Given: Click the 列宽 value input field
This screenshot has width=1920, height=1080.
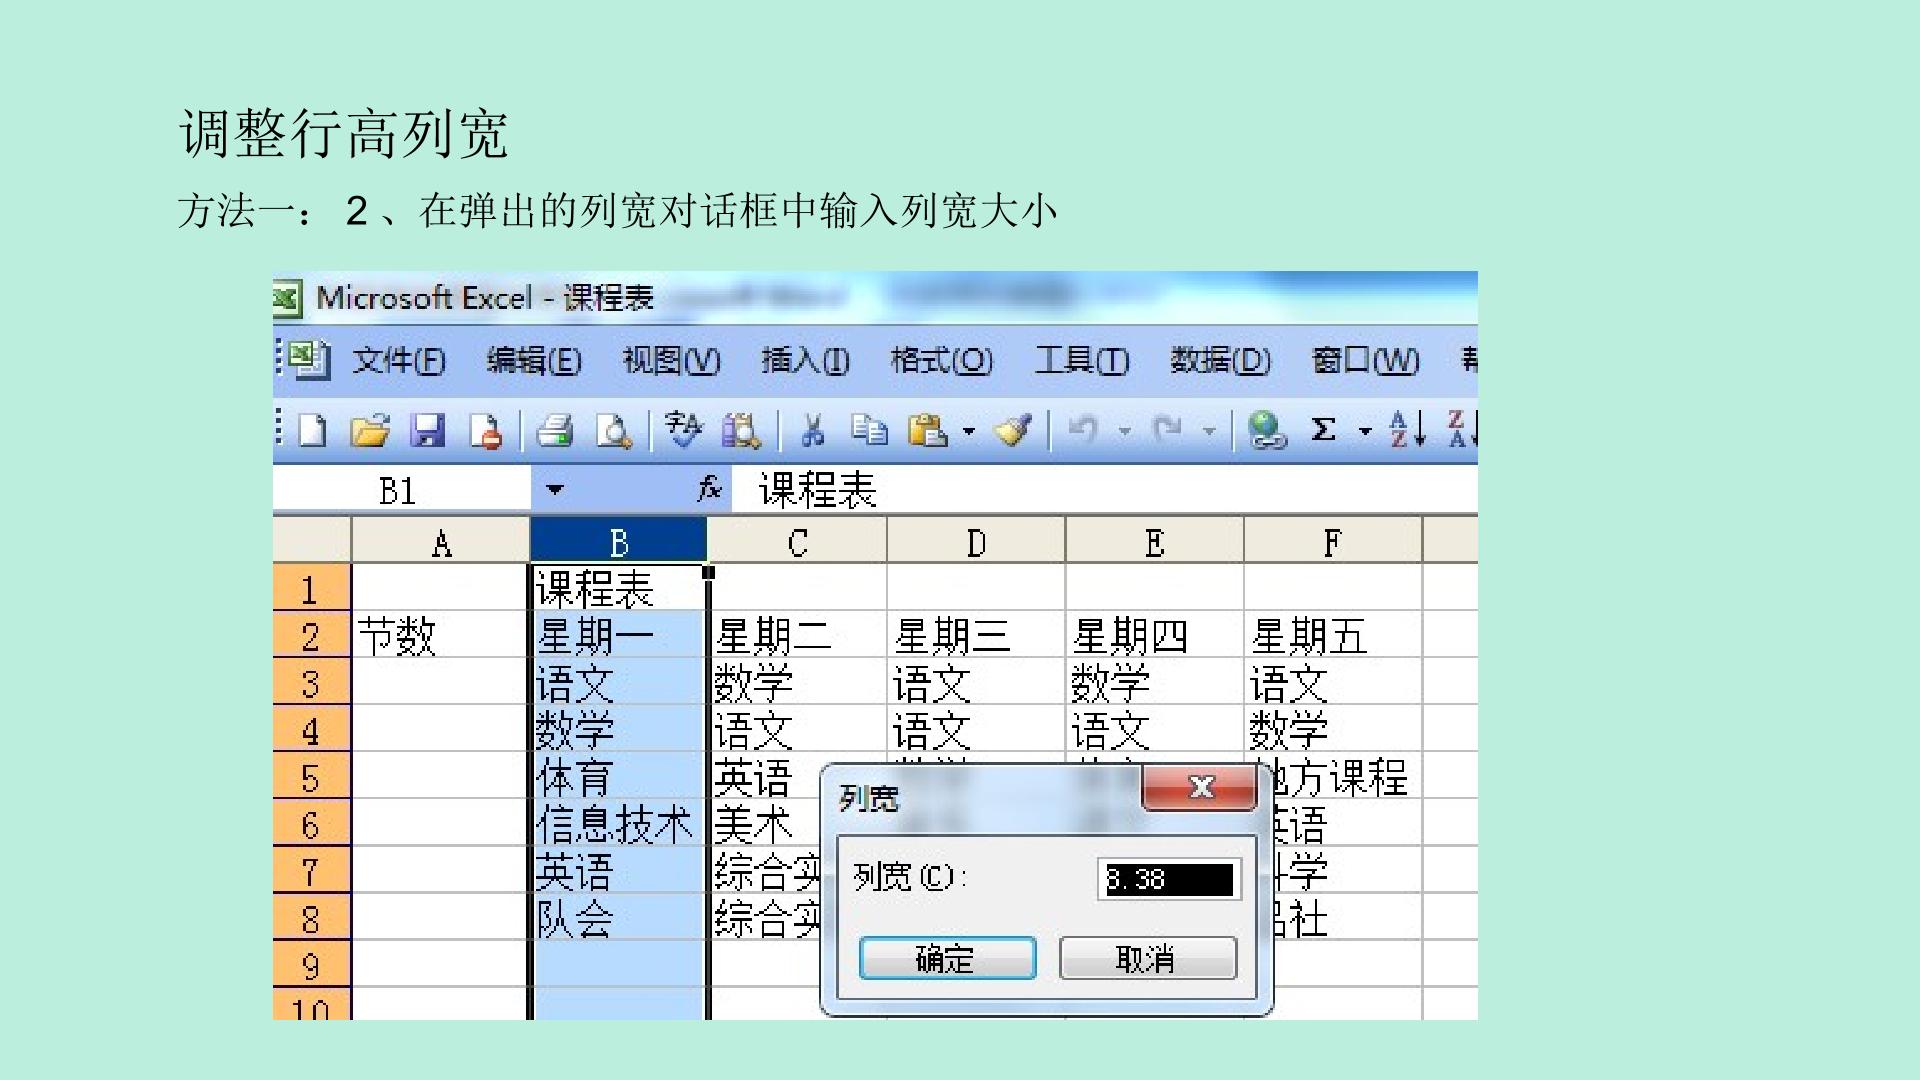Looking at the screenshot, I should (x=1169, y=879).
